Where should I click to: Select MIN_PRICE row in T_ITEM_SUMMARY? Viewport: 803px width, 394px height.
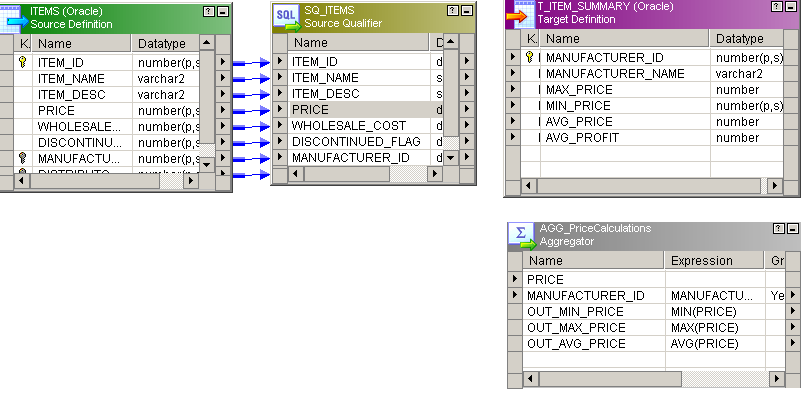tap(652, 105)
